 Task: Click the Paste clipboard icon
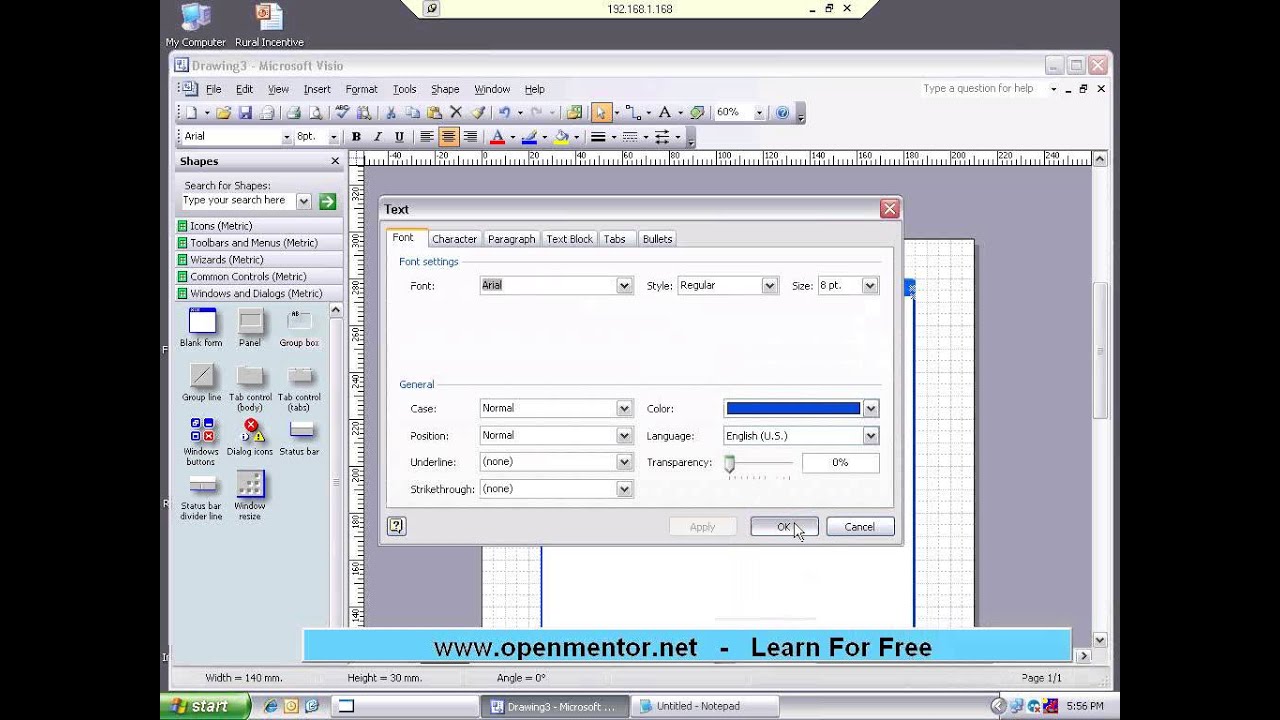coord(434,113)
